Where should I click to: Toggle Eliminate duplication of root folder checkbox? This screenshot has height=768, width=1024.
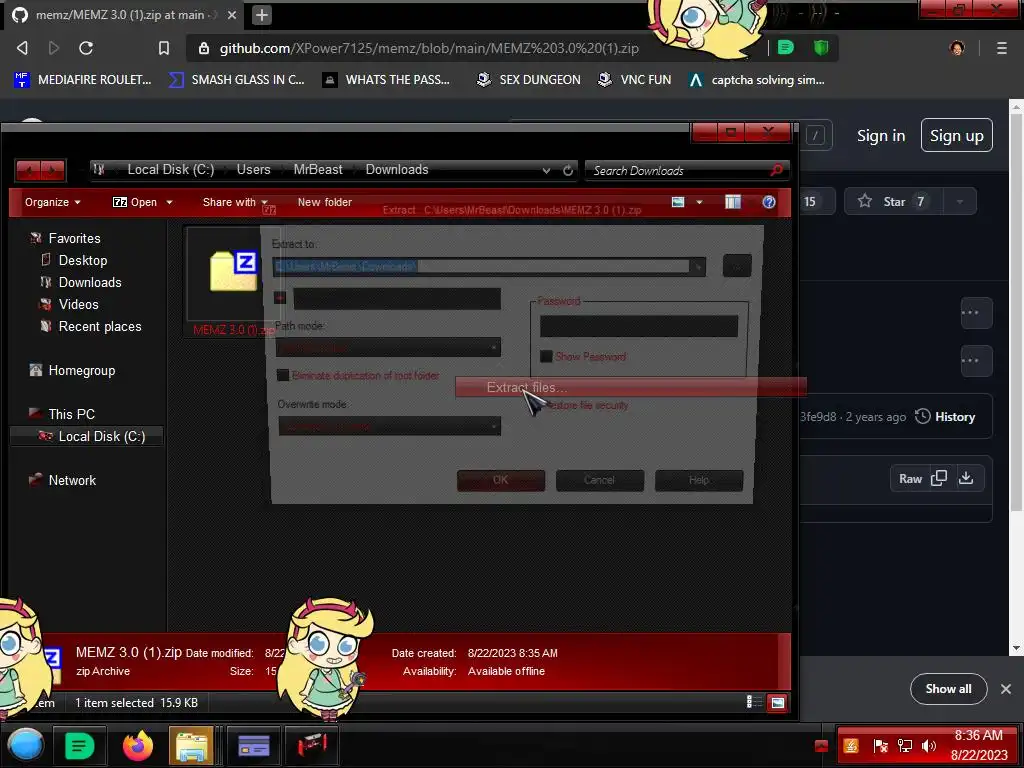coord(283,375)
